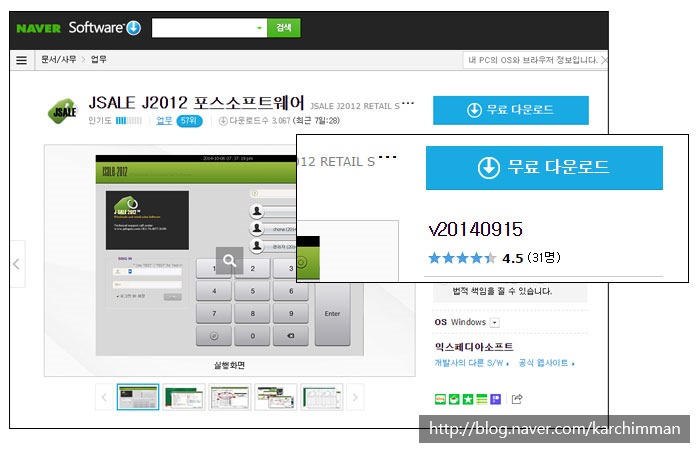This screenshot has height=453, width=700.
Task: Click the magnifier zoom icon on screenshot
Action: point(229,260)
